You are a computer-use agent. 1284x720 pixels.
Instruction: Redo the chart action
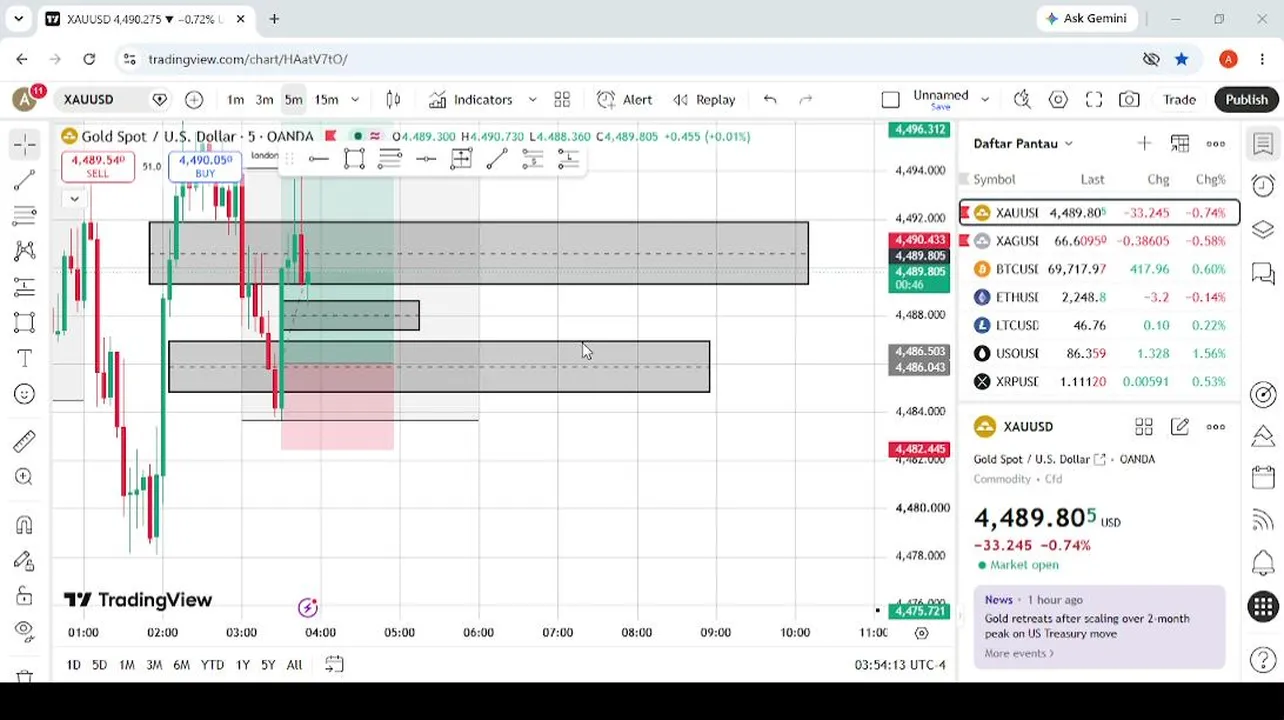pos(806,99)
